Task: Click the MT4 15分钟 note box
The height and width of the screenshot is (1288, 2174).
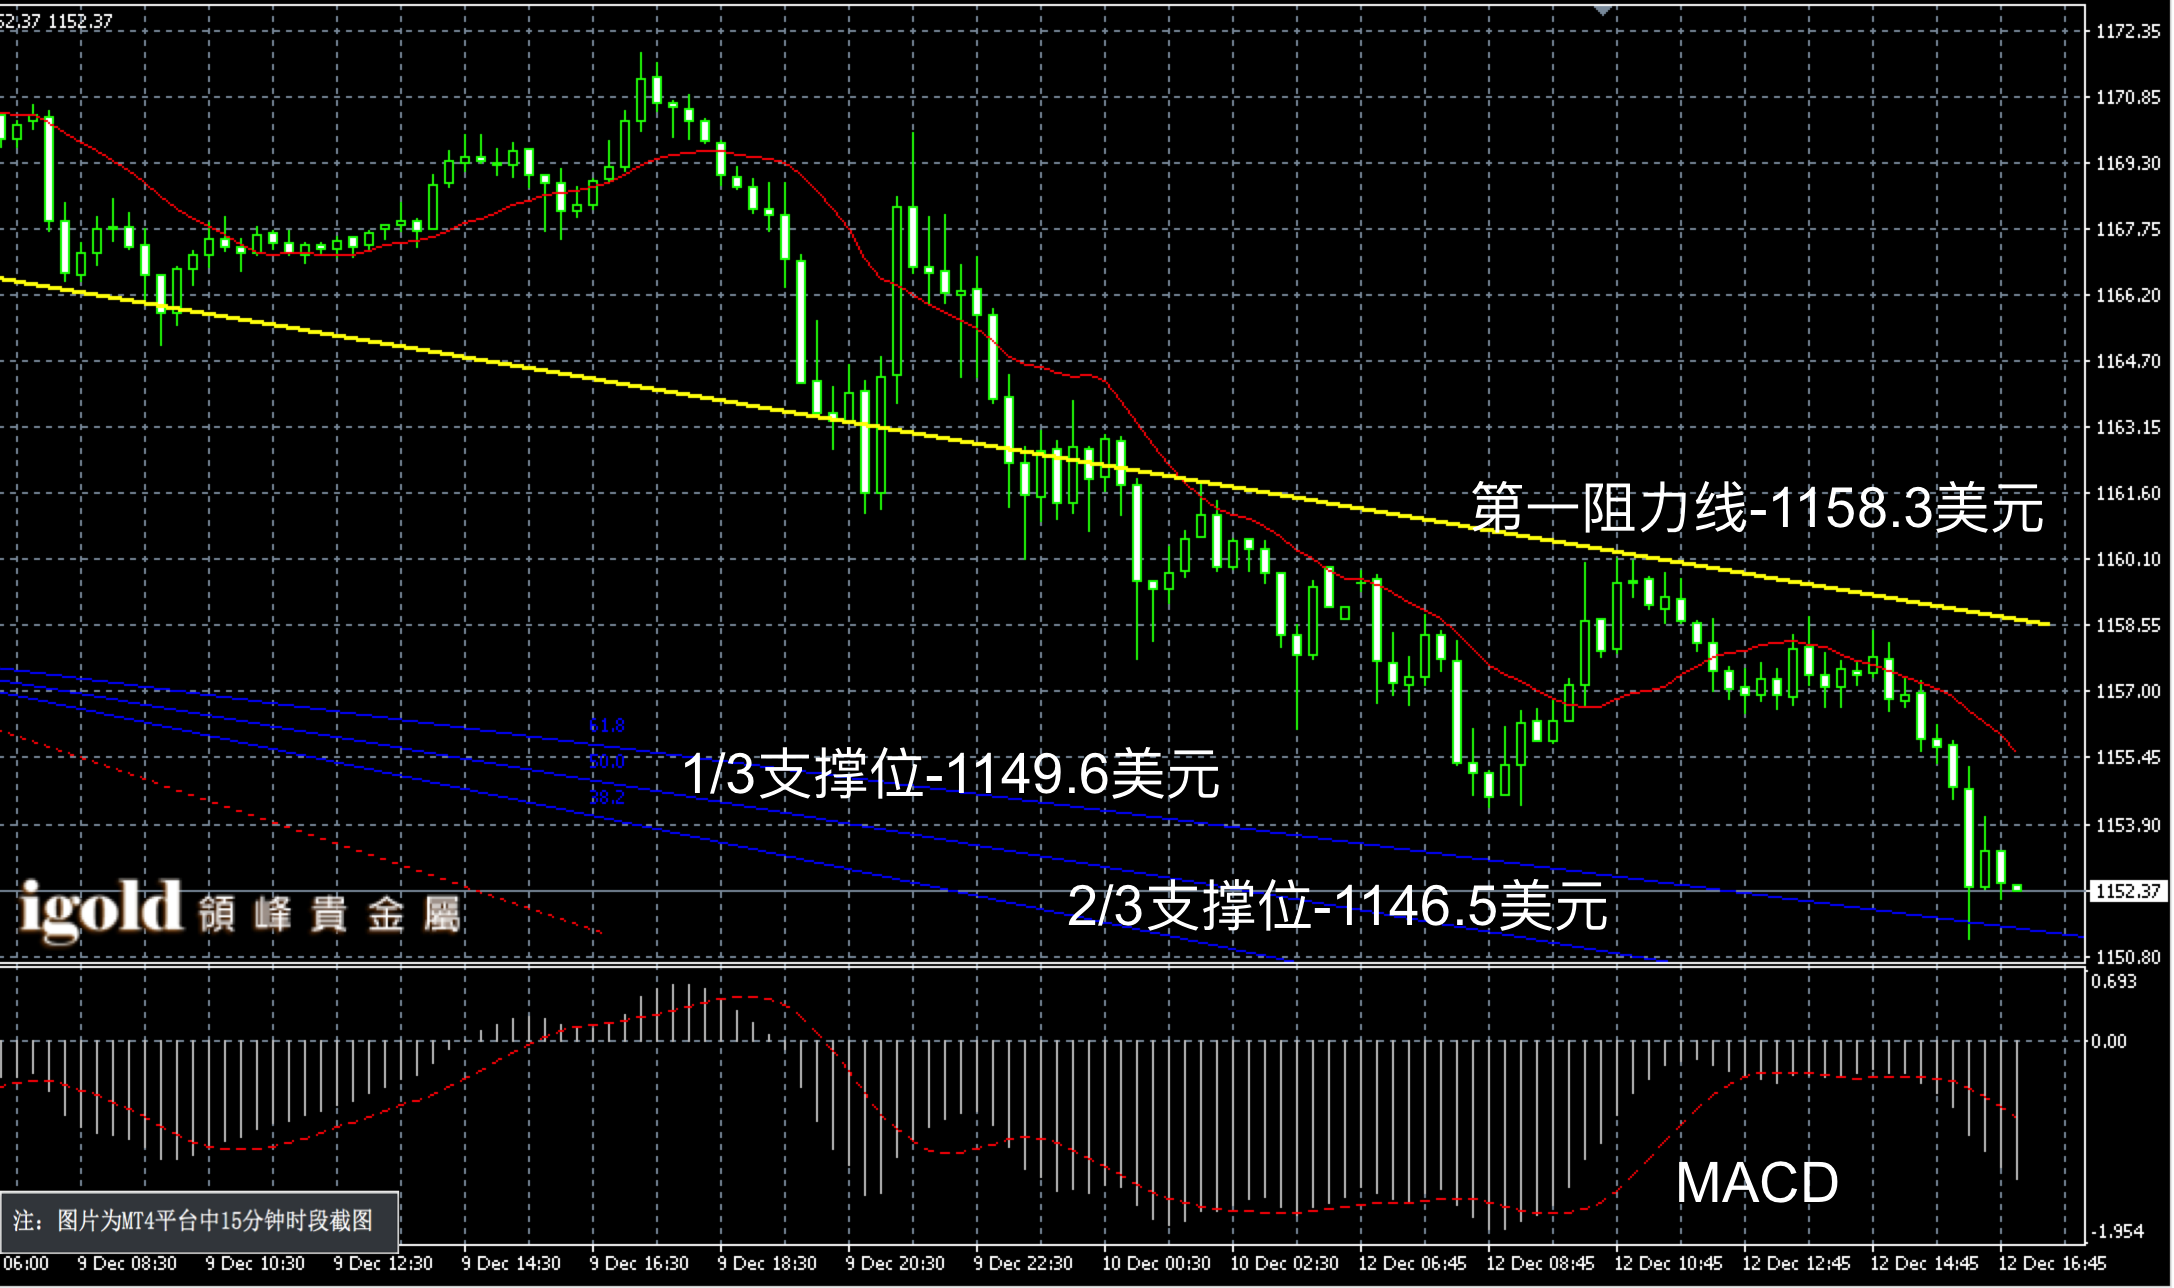Action: (199, 1221)
